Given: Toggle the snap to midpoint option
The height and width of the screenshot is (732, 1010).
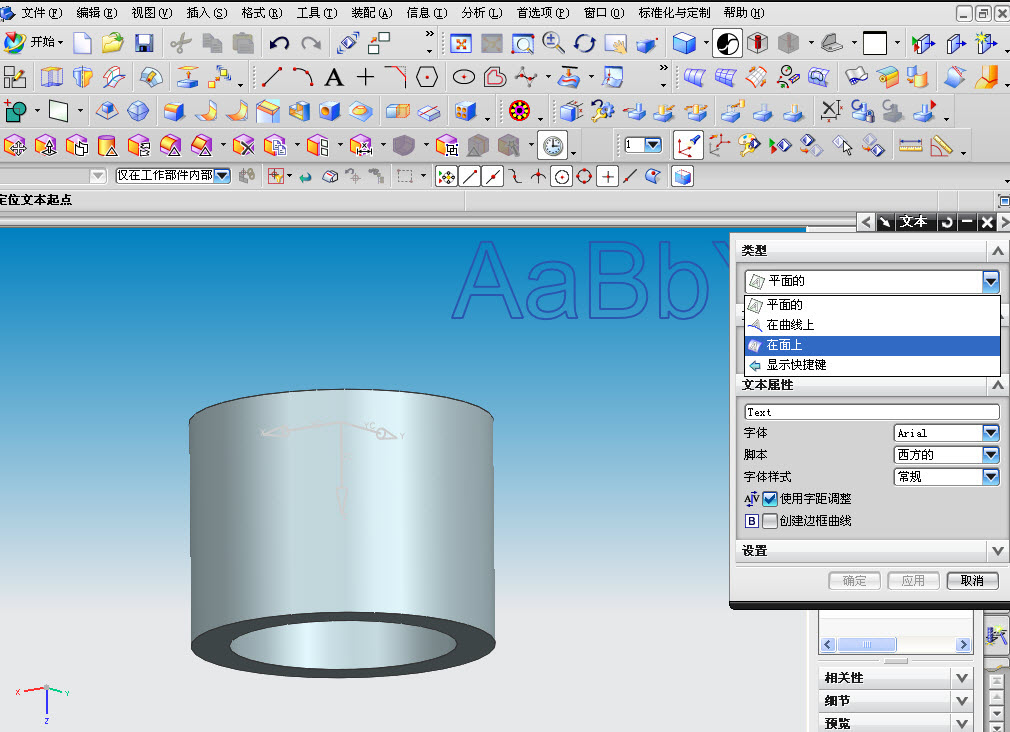Looking at the screenshot, I should [493, 177].
